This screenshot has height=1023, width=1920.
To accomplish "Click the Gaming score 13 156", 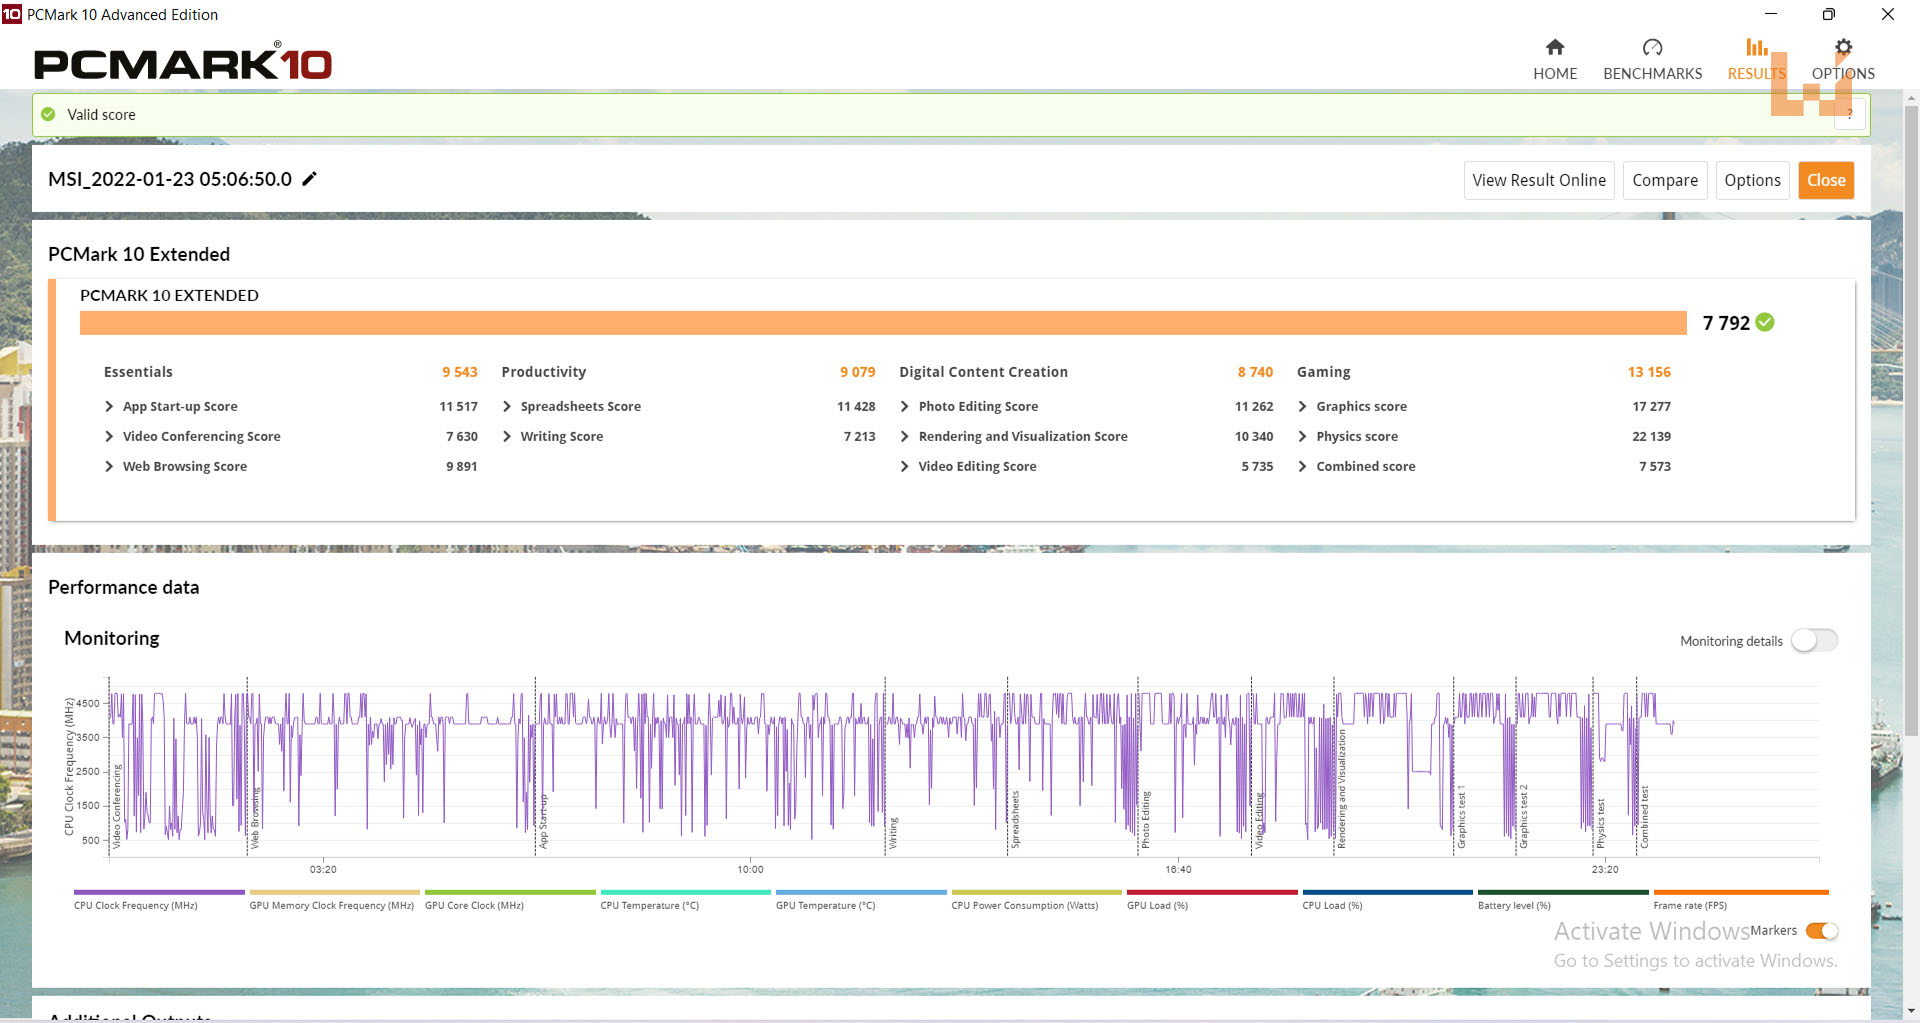I will [1649, 372].
